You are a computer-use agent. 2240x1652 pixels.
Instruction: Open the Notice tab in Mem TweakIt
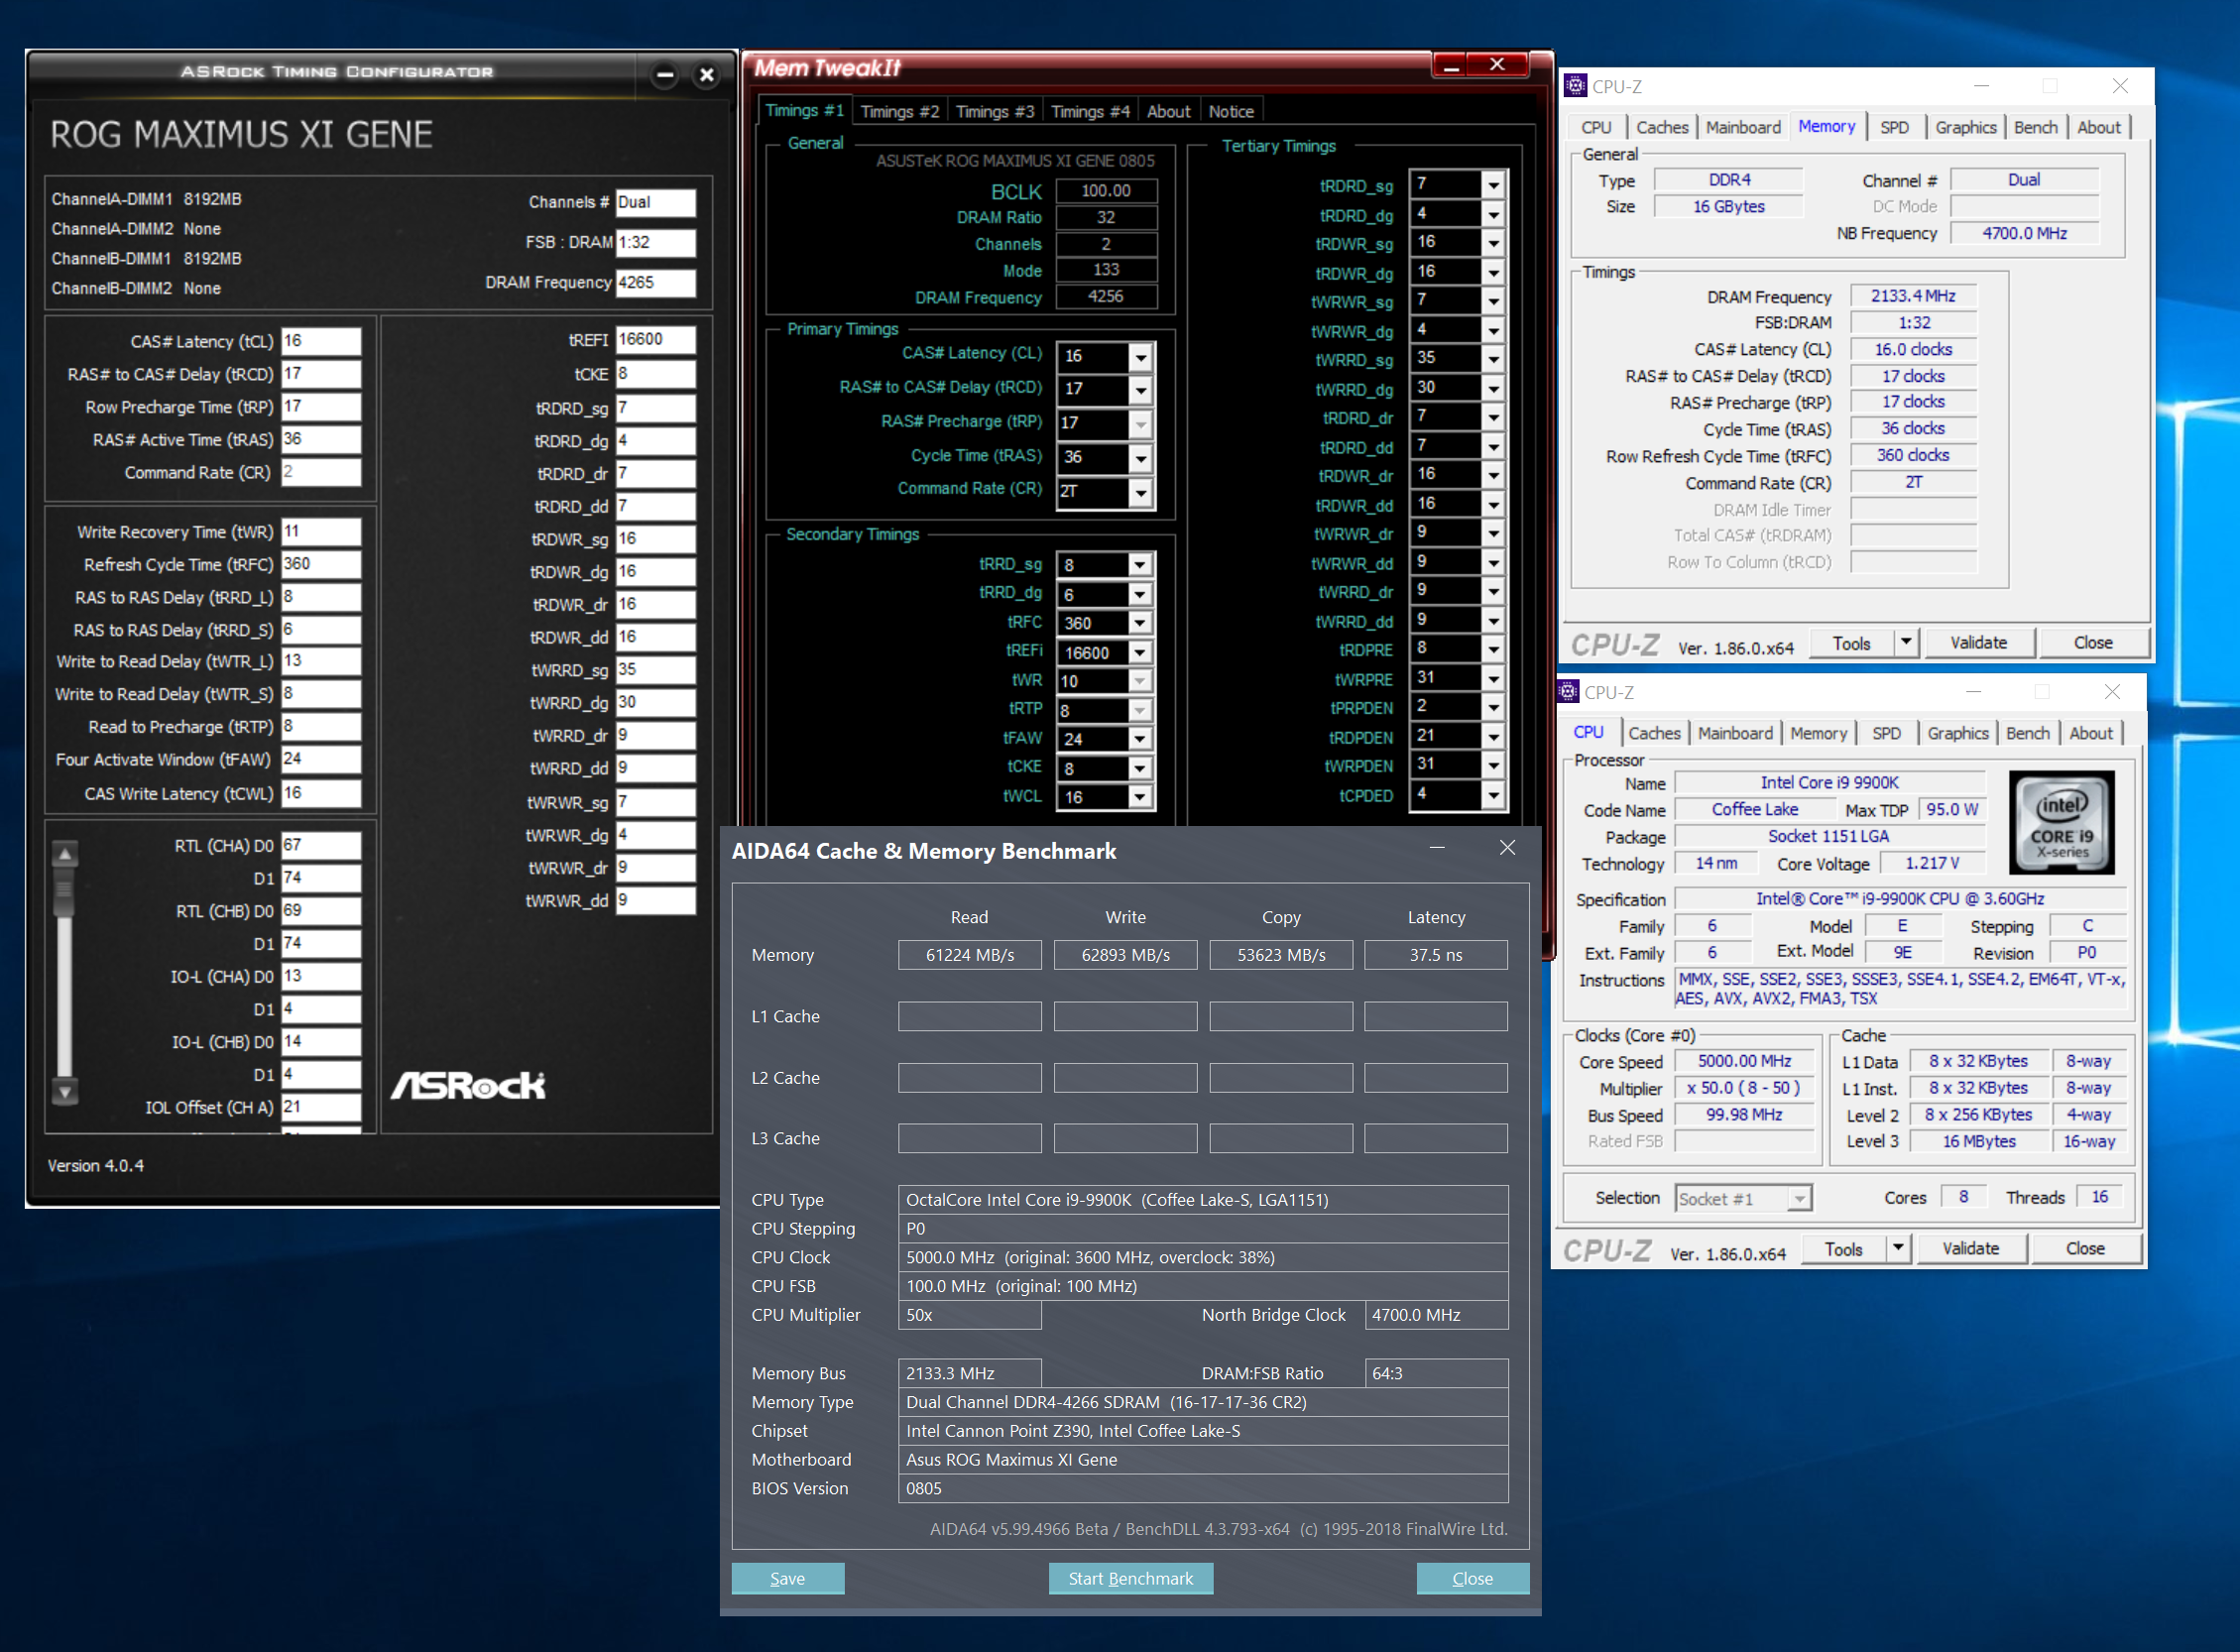coord(1231,111)
